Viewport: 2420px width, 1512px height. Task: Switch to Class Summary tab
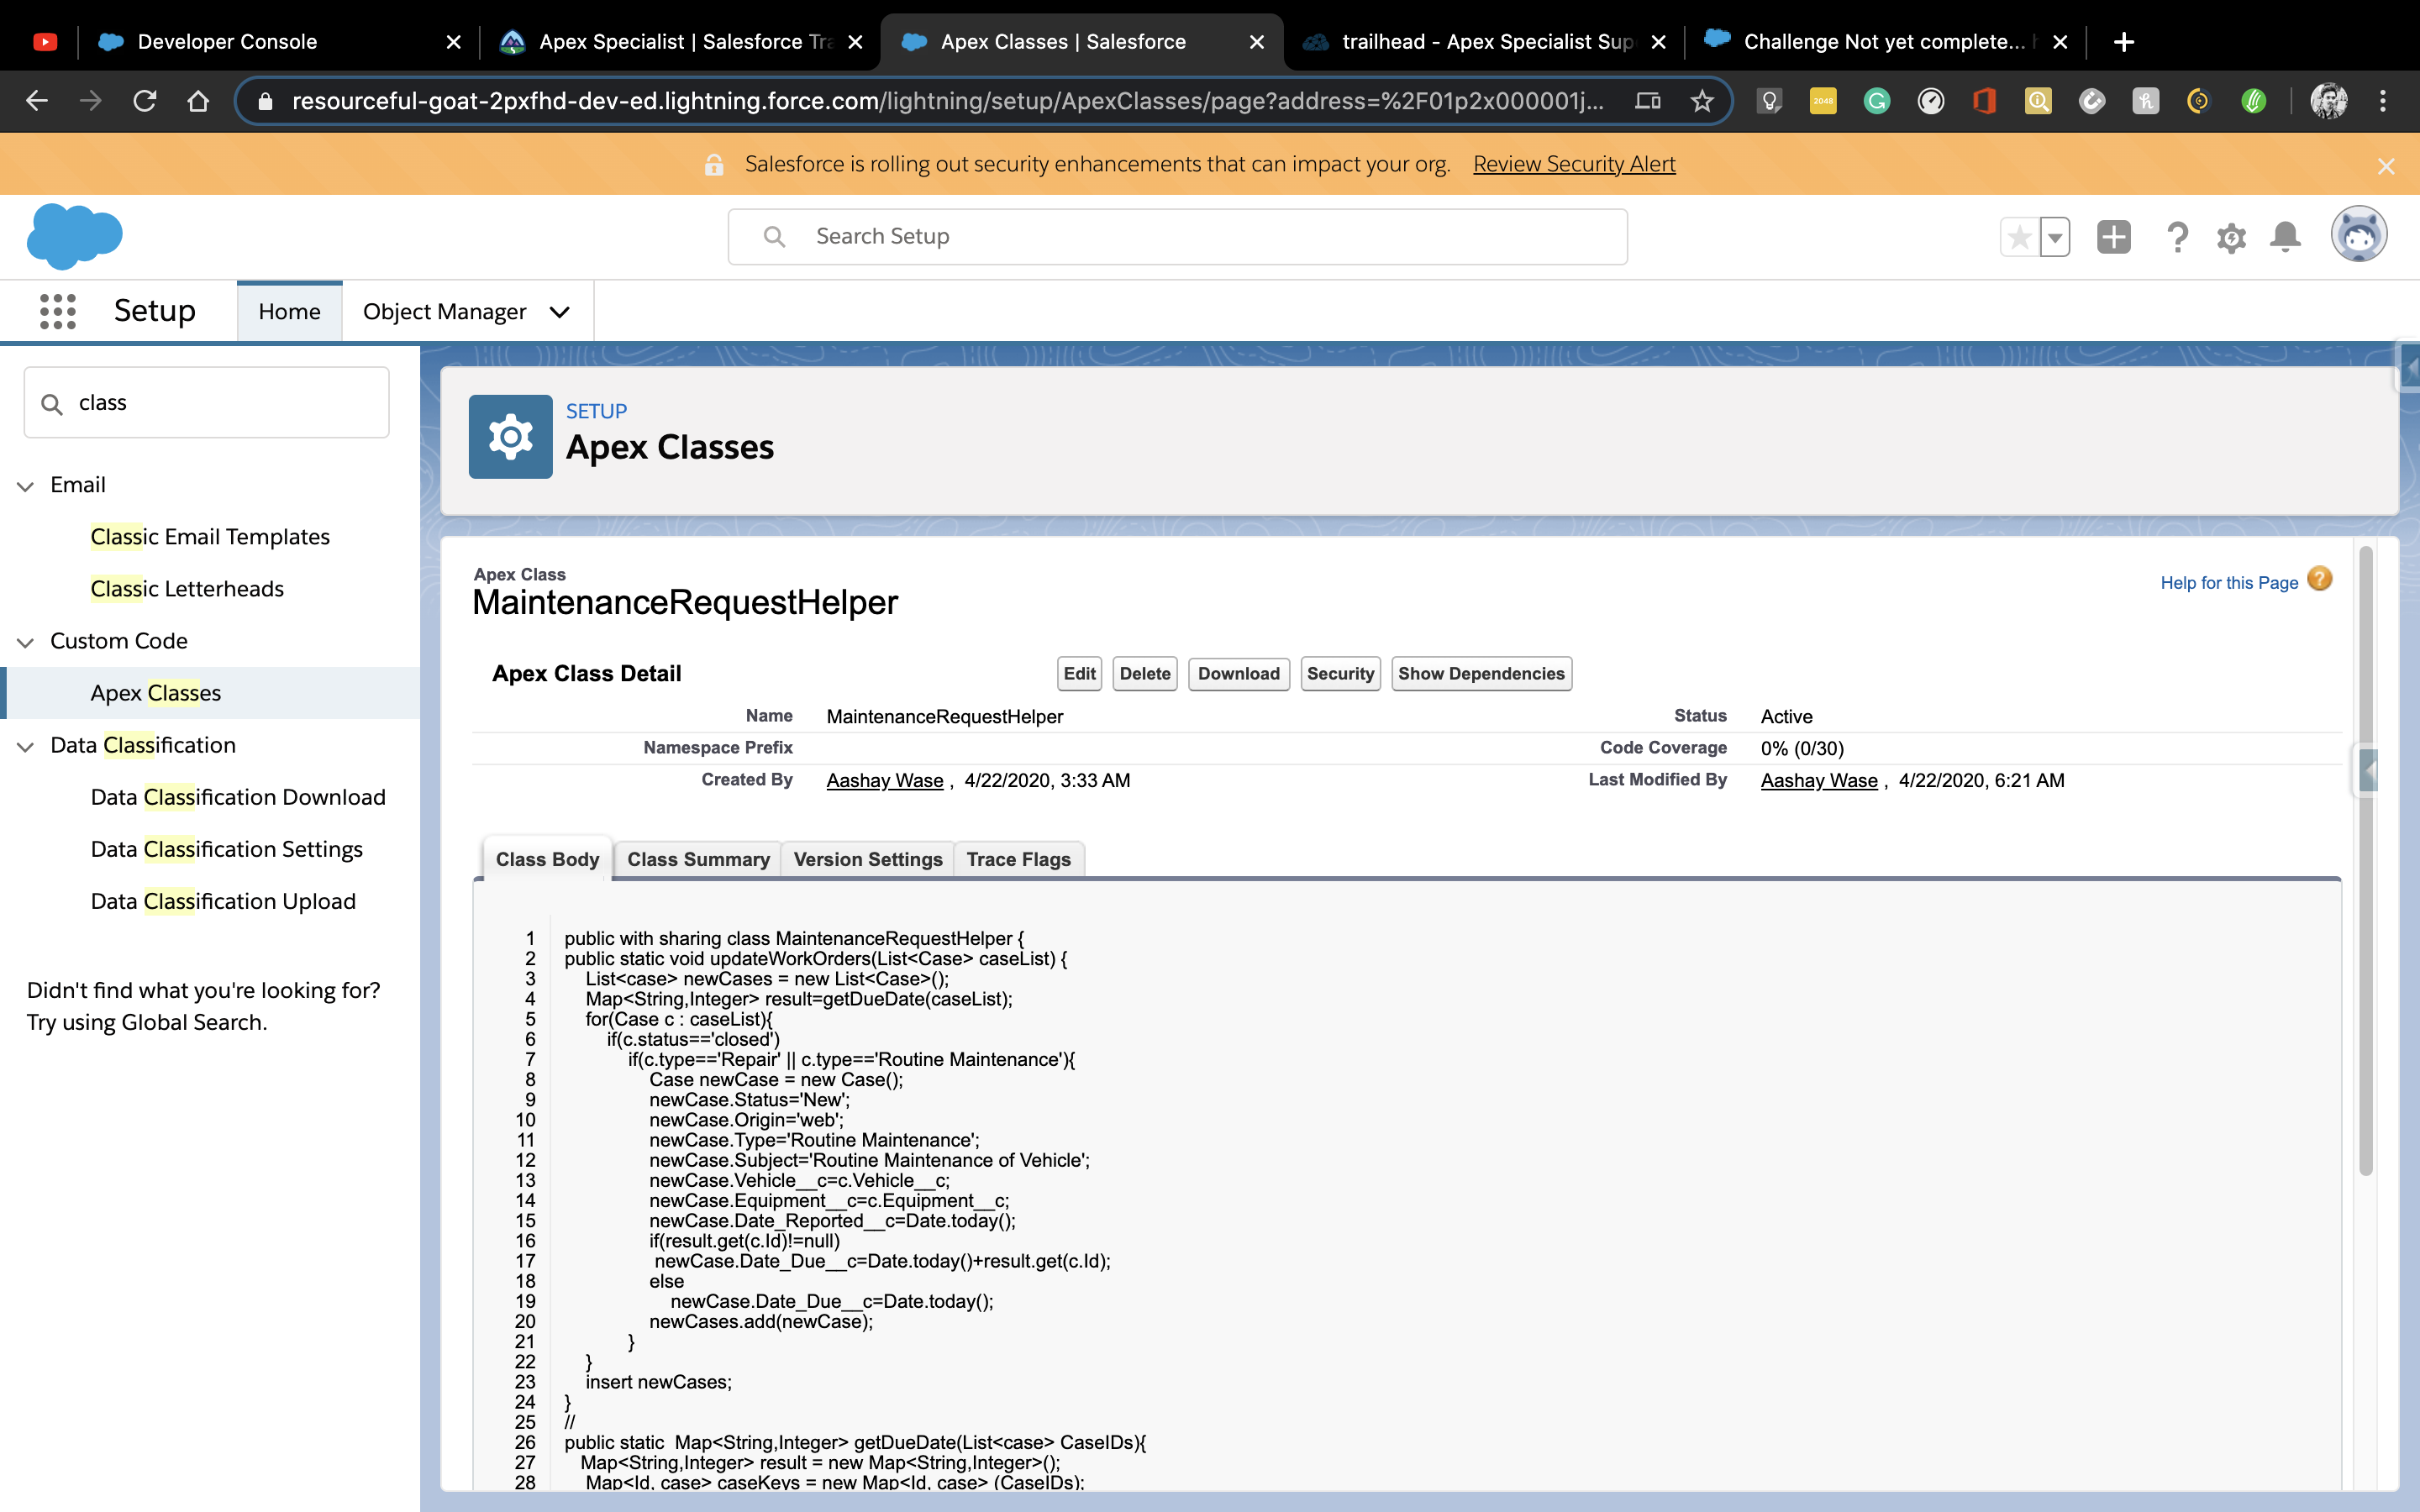(x=698, y=860)
